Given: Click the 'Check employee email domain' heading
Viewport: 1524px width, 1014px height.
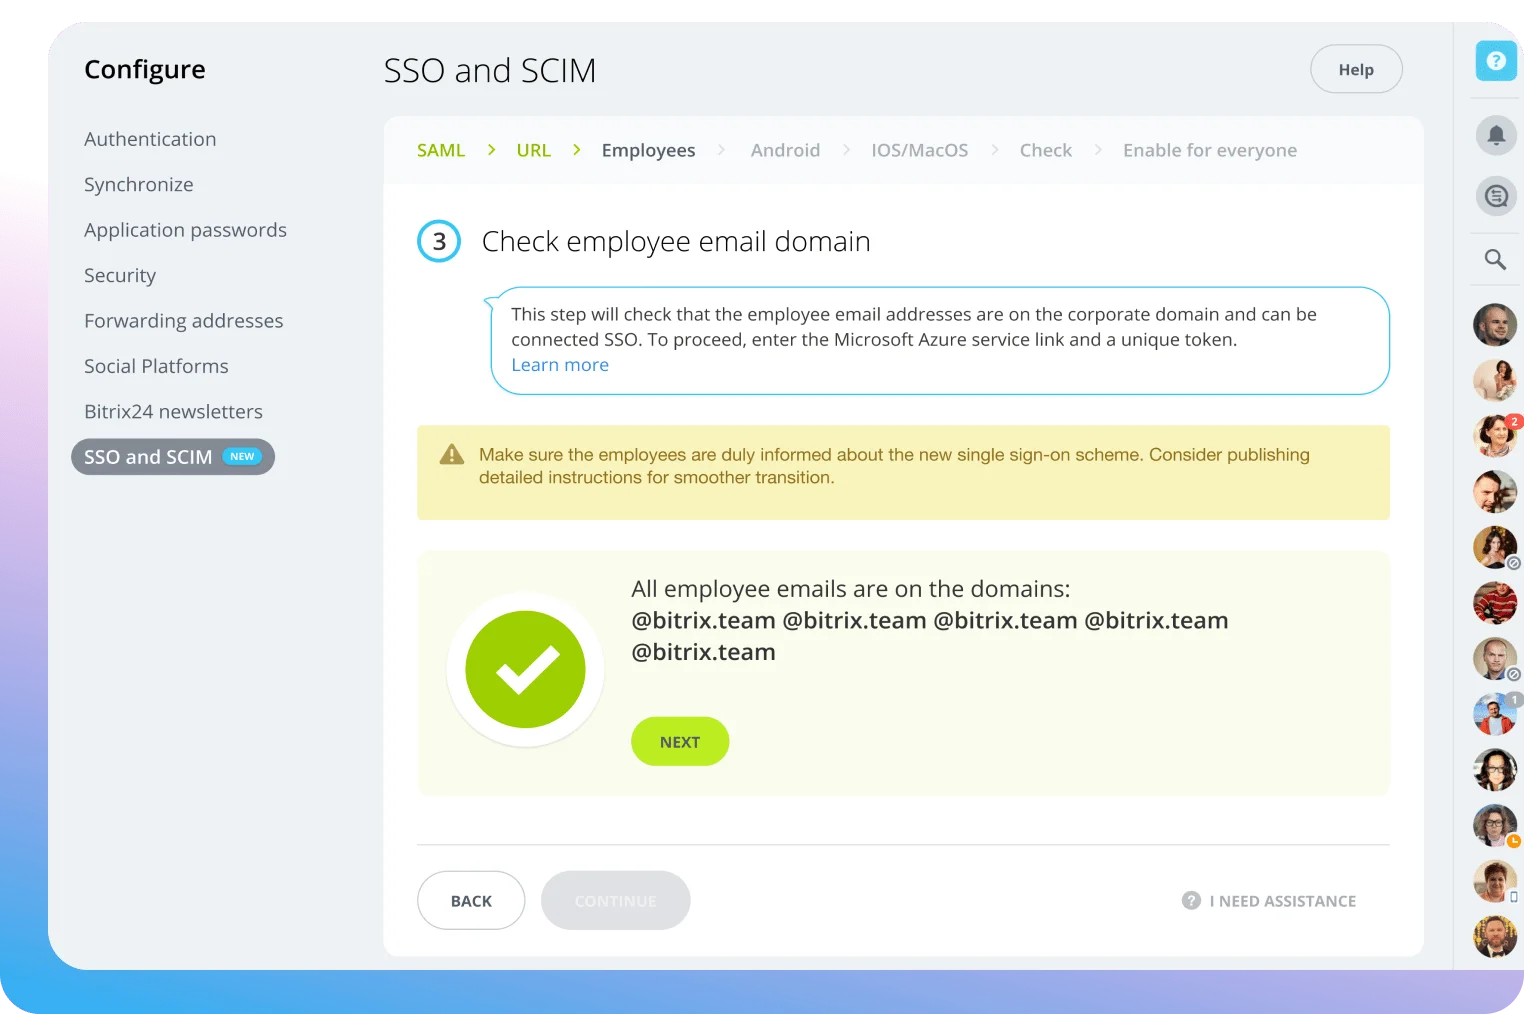Looking at the screenshot, I should click(x=676, y=242).
